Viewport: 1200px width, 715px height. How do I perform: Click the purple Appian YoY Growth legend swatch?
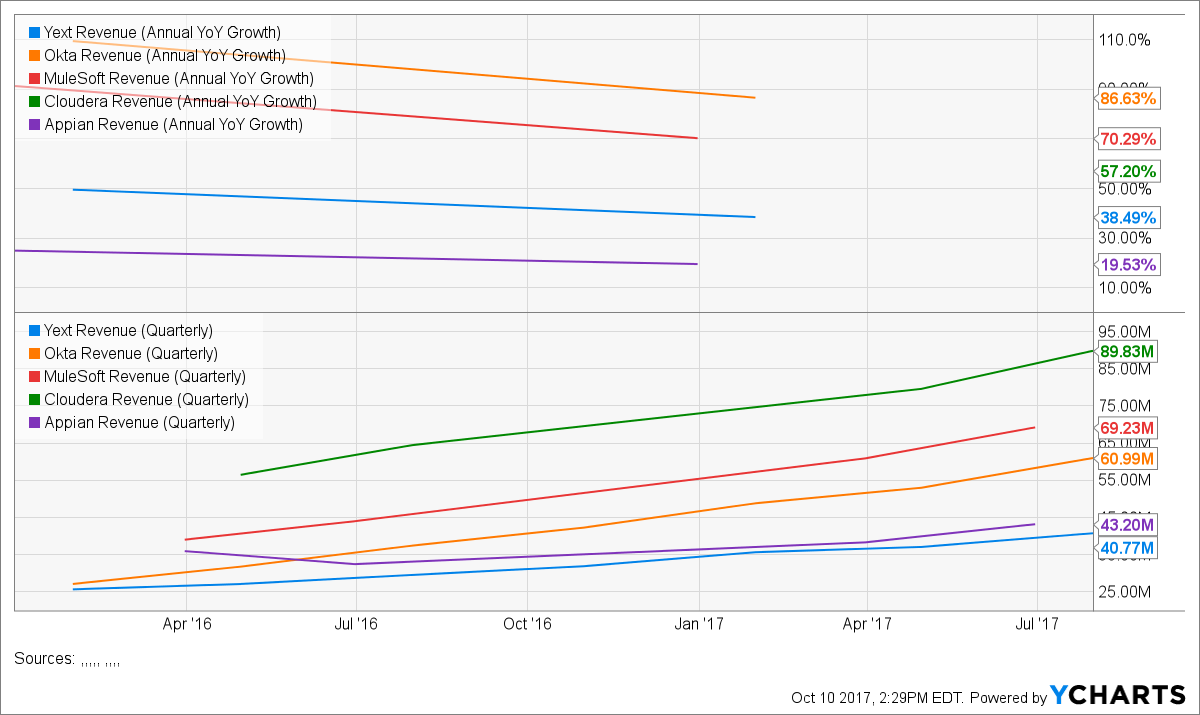point(35,125)
